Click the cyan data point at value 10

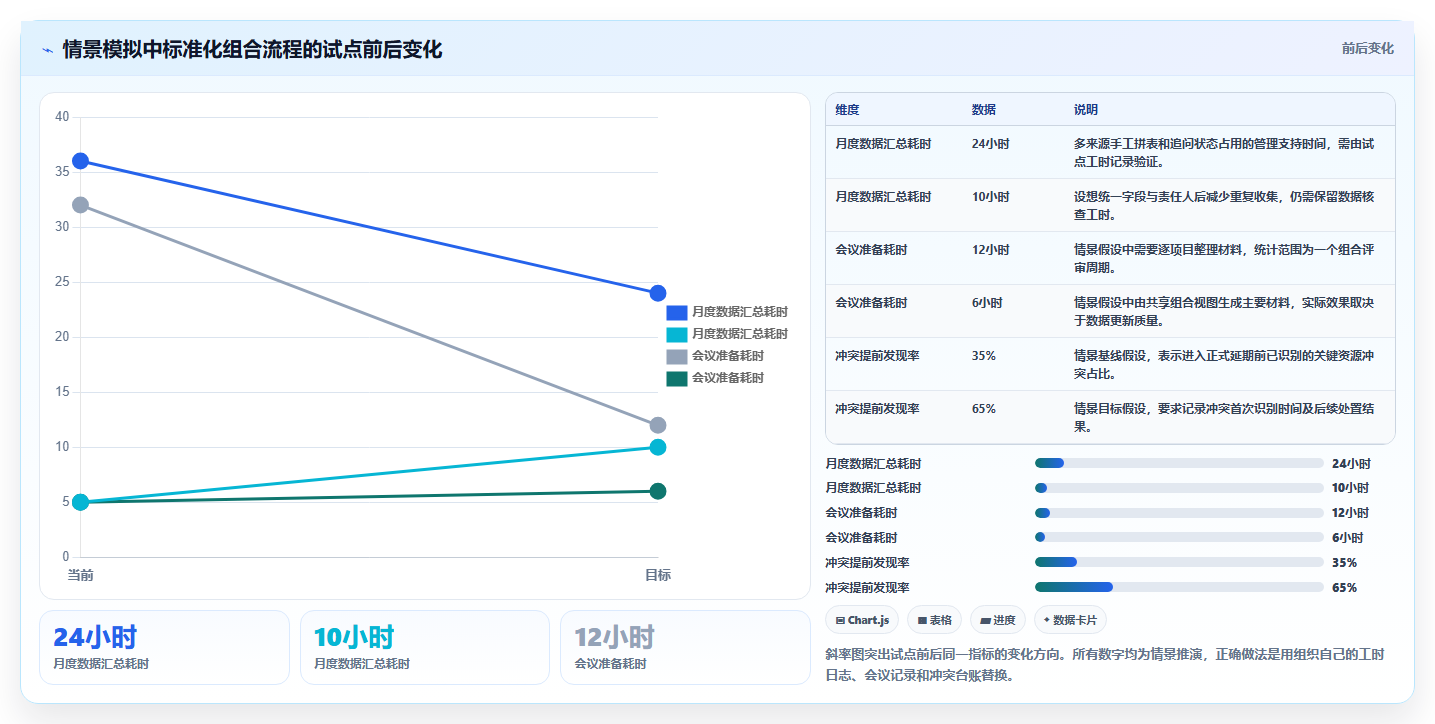tap(658, 447)
